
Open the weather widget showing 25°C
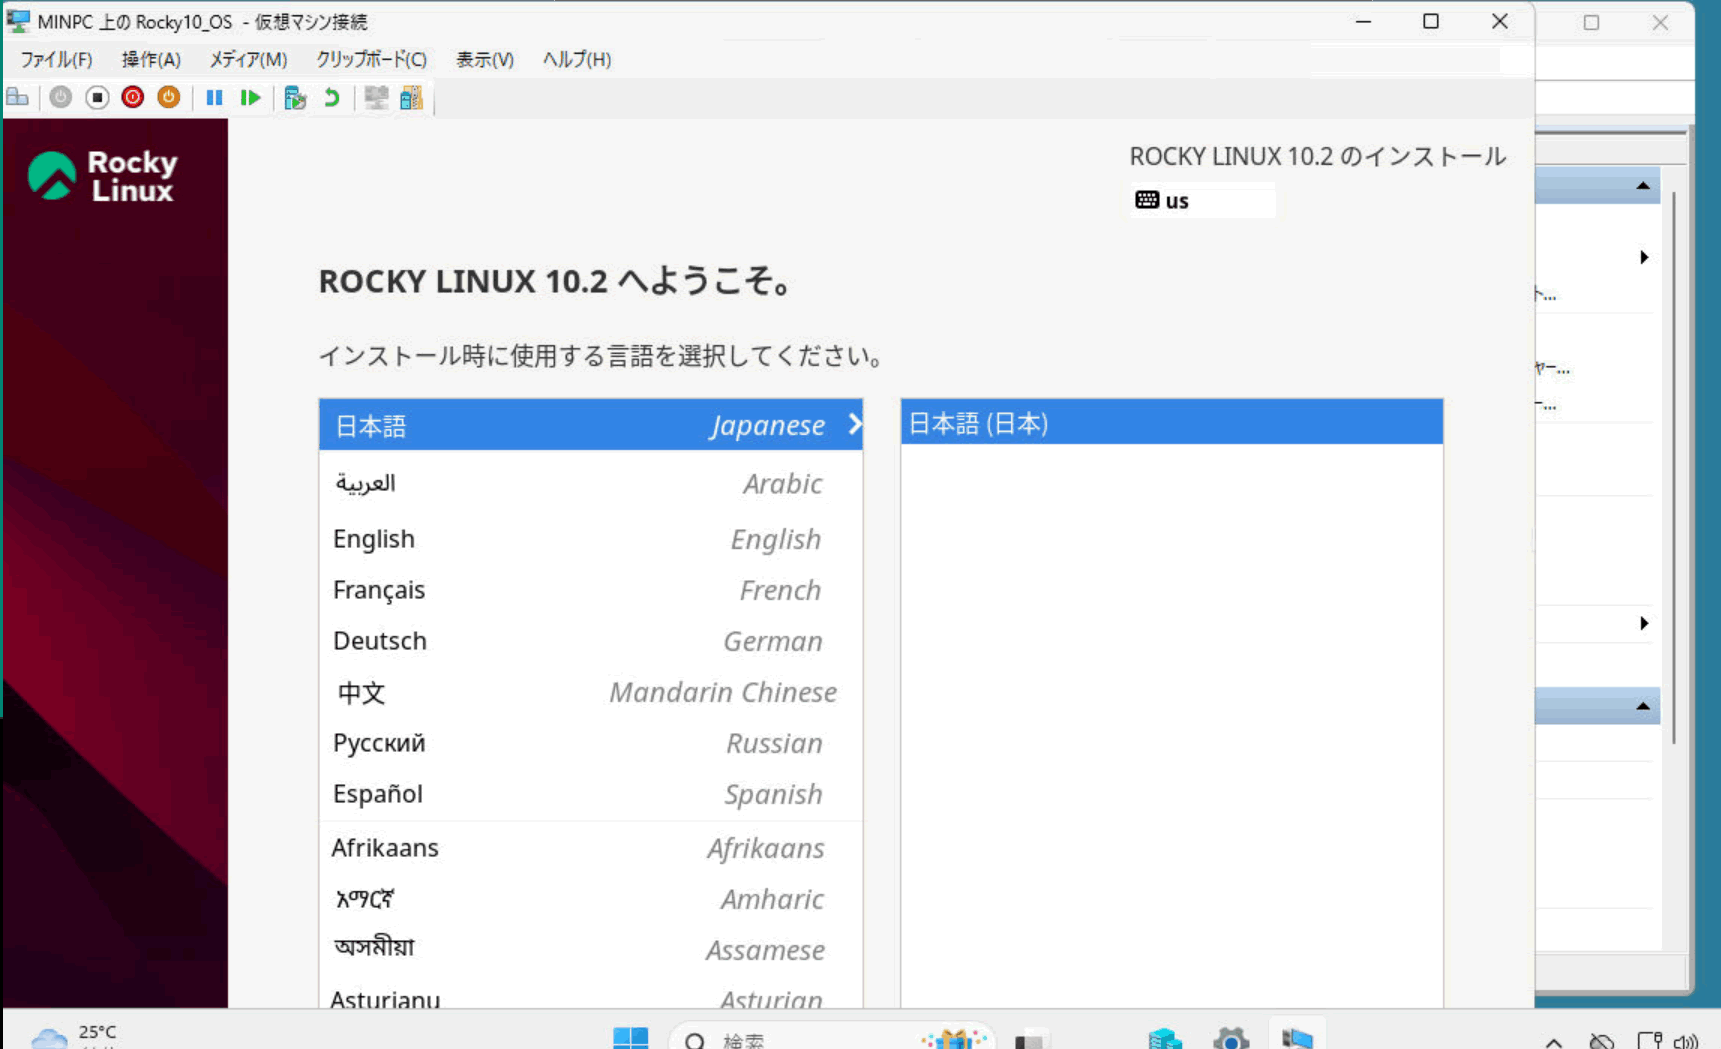point(75,1035)
